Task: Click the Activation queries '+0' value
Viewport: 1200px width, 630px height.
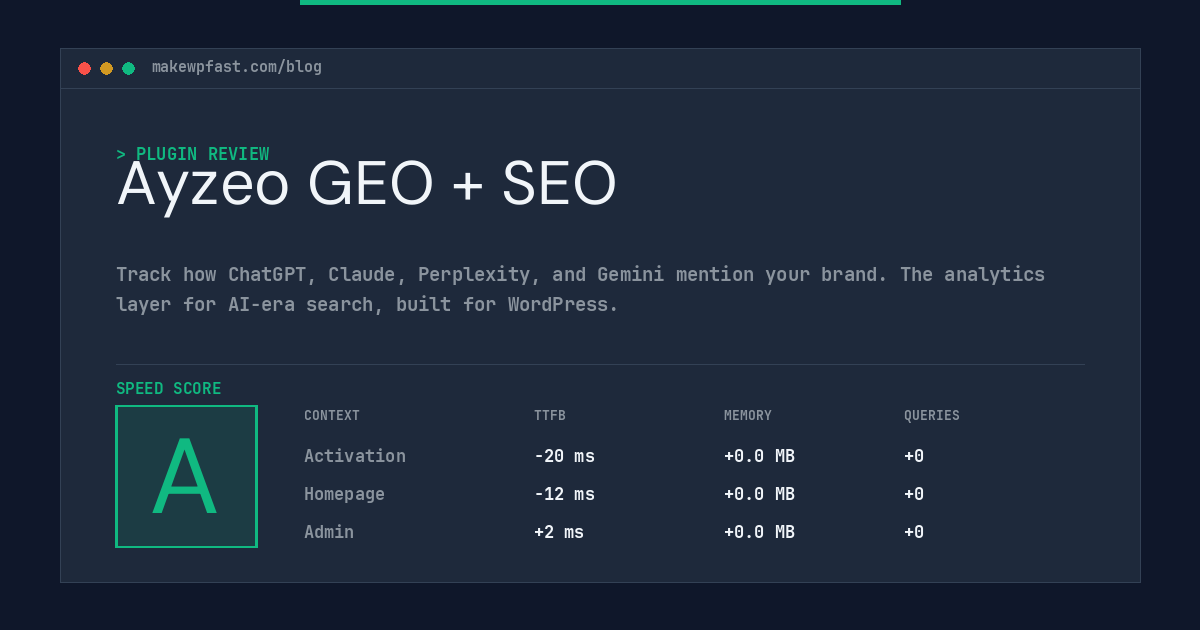Action: pos(914,456)
